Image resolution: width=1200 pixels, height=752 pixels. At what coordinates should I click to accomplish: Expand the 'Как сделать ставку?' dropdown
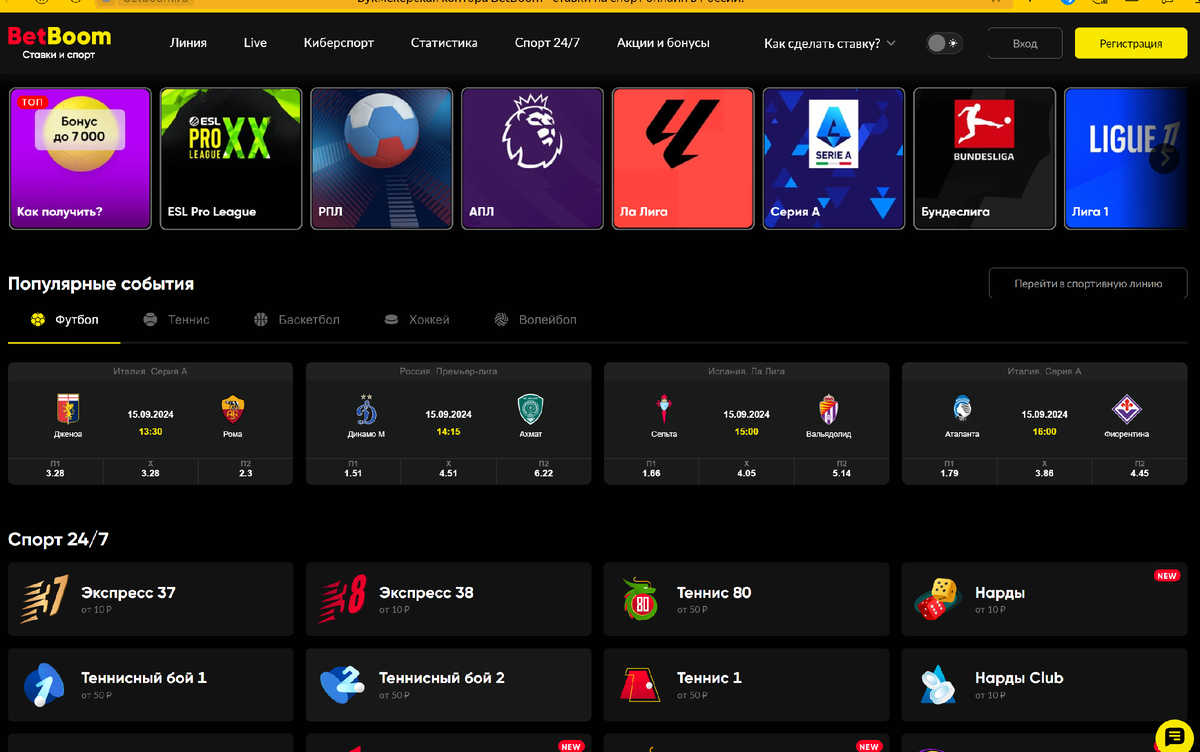829,43
